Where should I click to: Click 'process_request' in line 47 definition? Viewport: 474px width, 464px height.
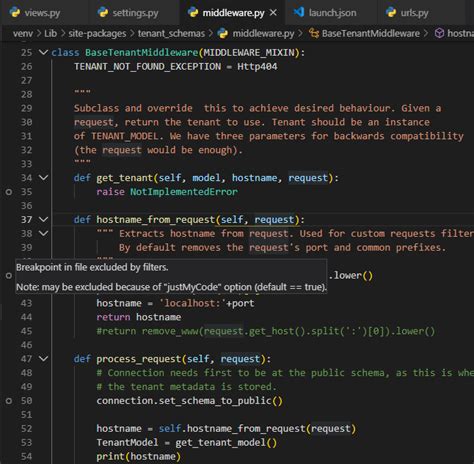139,359
